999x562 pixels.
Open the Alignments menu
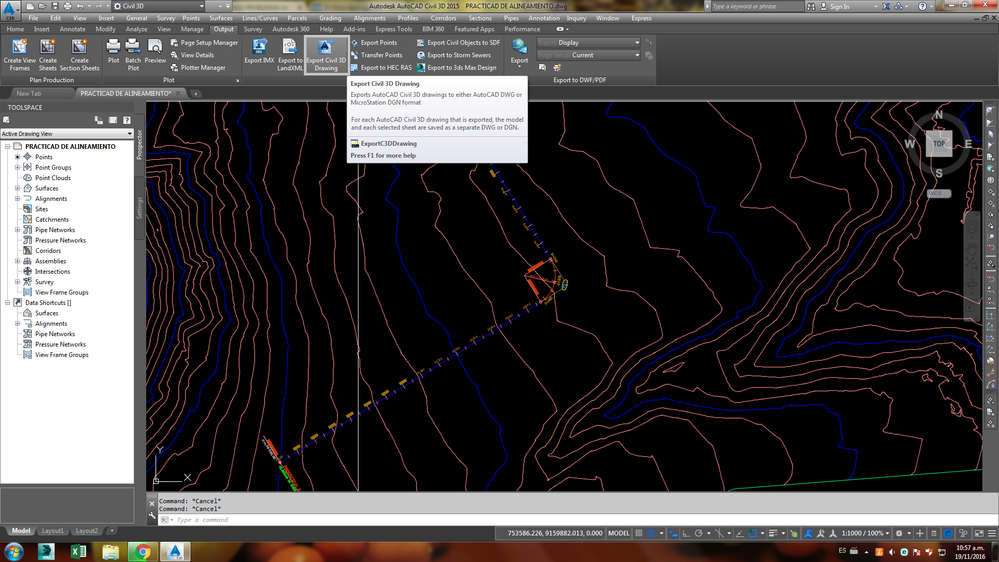[x=369, y=18]
